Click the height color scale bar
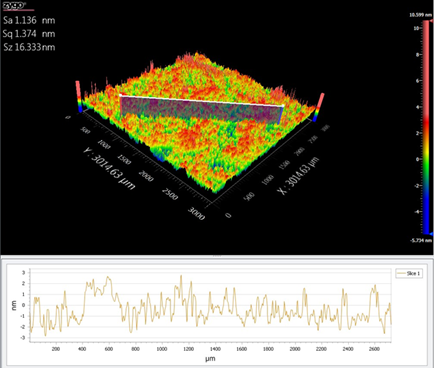This screenshot has height=368, width=434. pyautogui.click(x=426, y=127)
